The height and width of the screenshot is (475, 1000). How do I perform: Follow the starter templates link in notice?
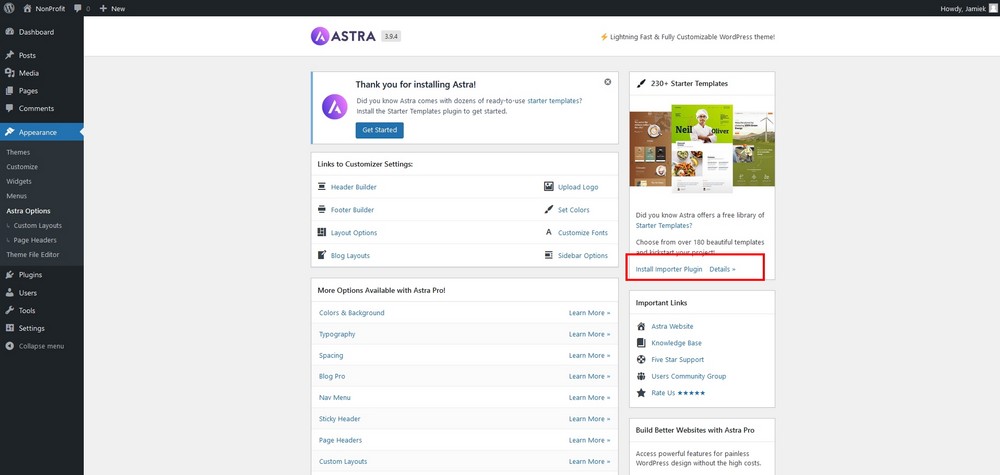pos(554,101)
